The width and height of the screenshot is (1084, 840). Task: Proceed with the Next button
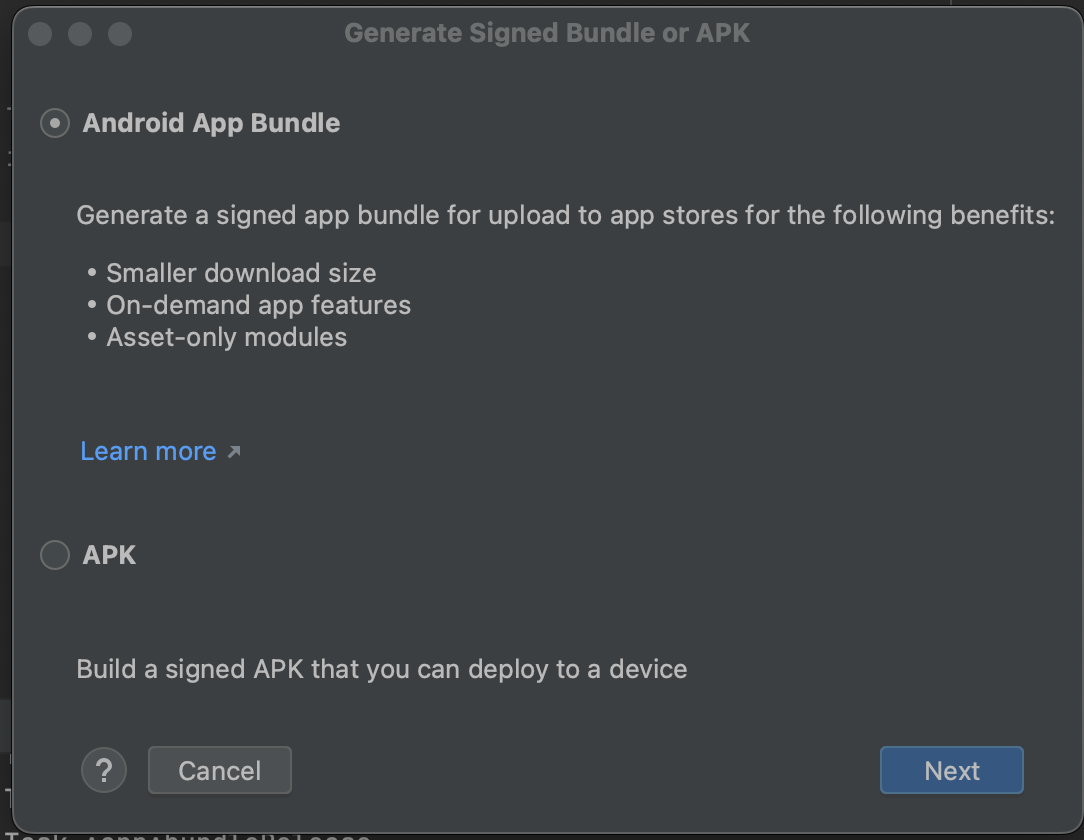951,770
